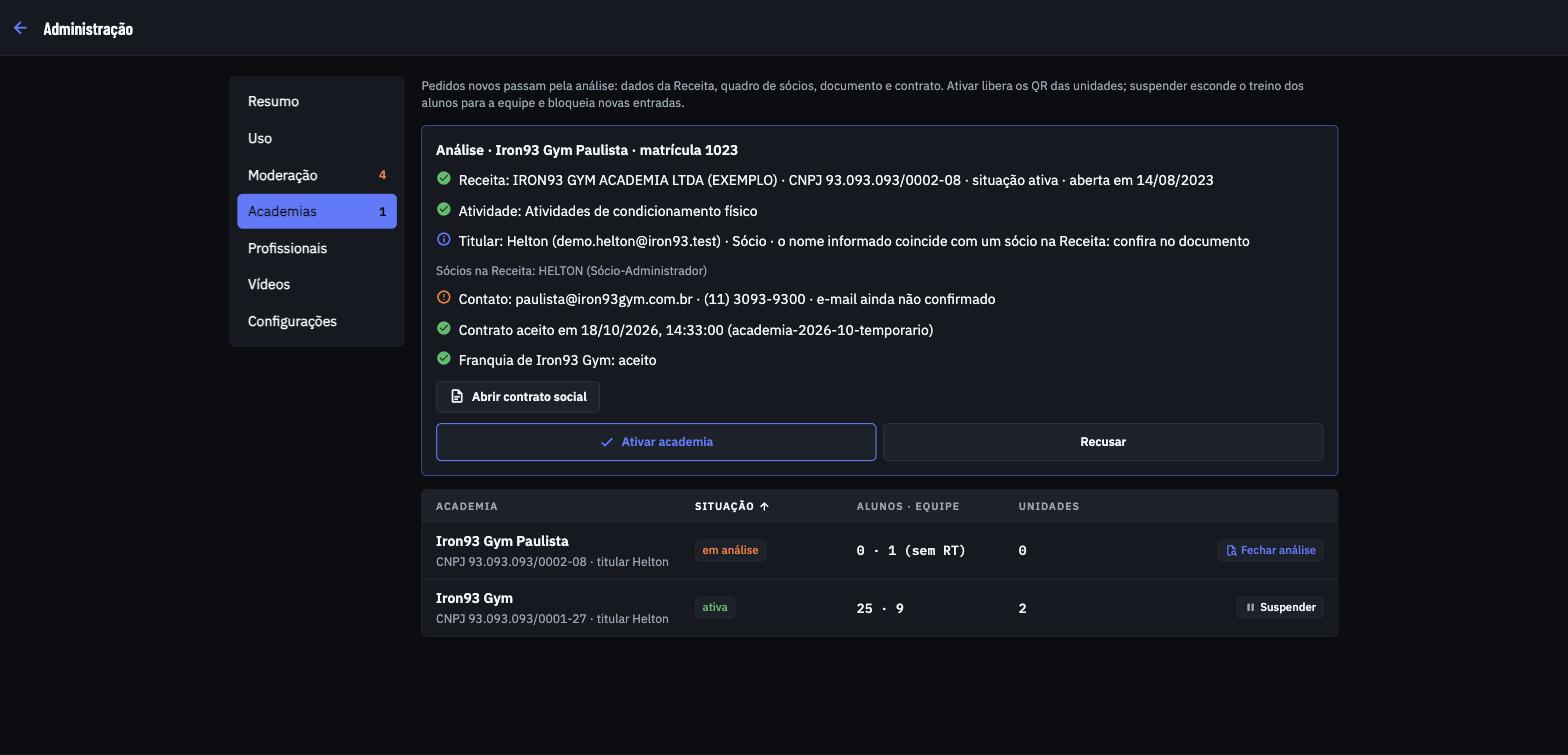
Task: Close the analysis with Fechar análise
Action: (x=1271, y=551)
